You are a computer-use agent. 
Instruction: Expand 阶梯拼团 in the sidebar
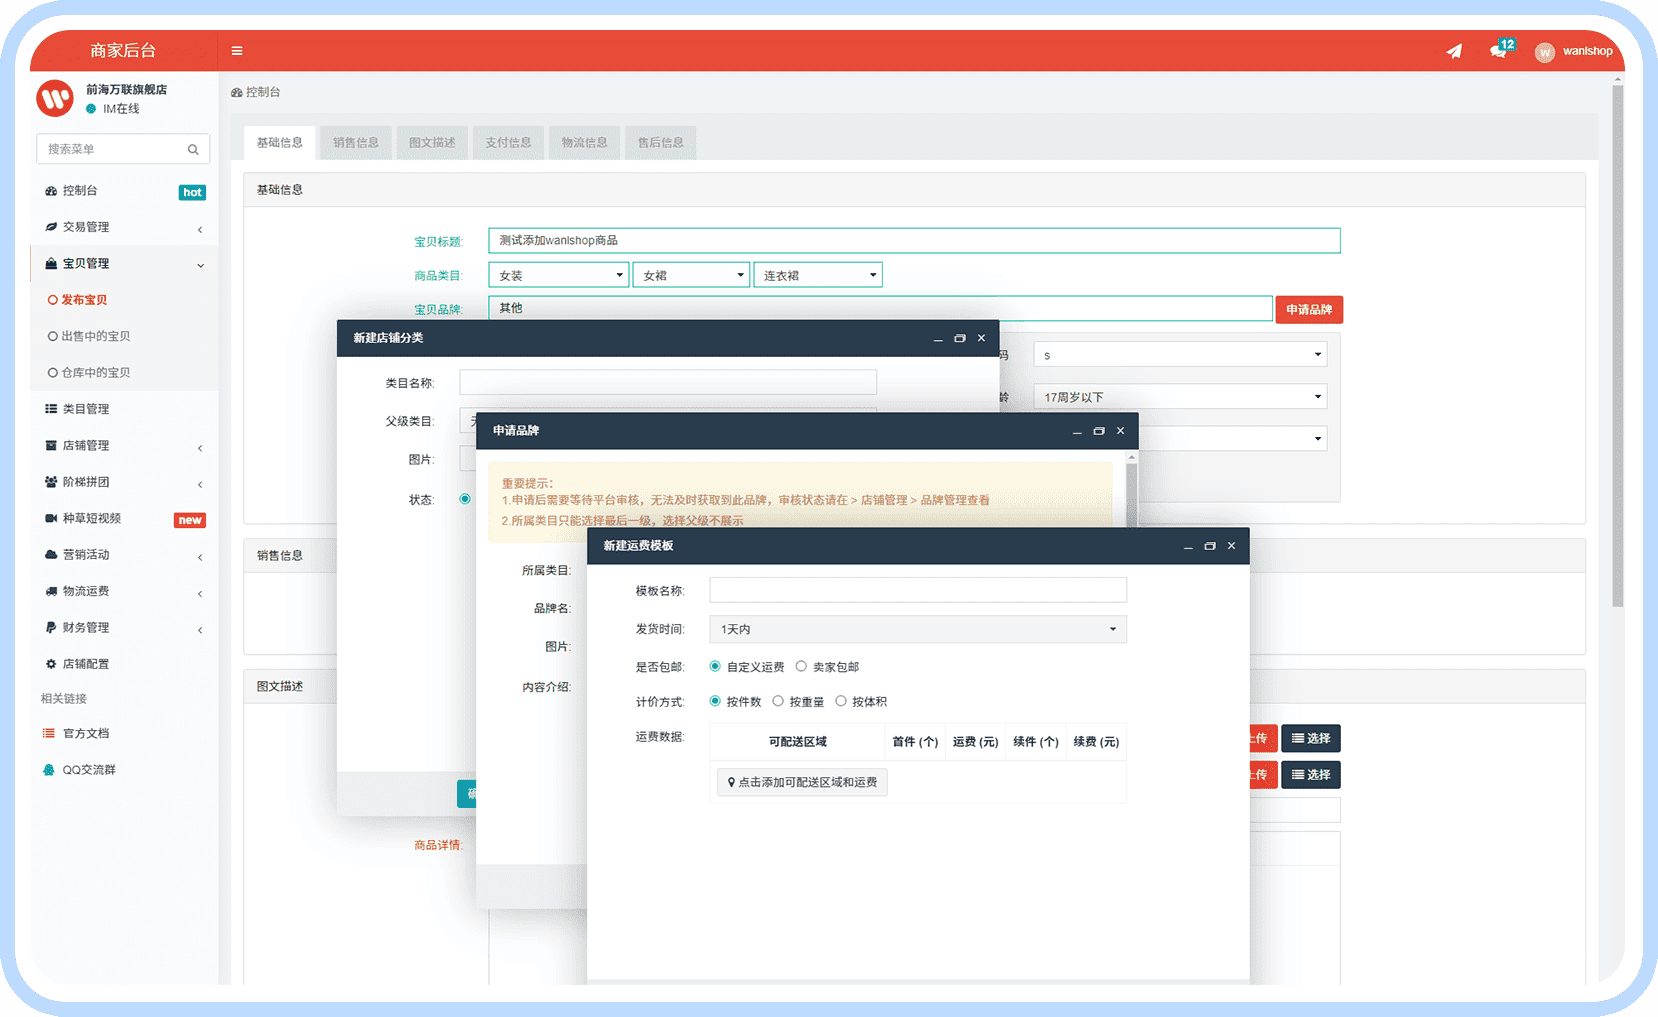point(124,482)
